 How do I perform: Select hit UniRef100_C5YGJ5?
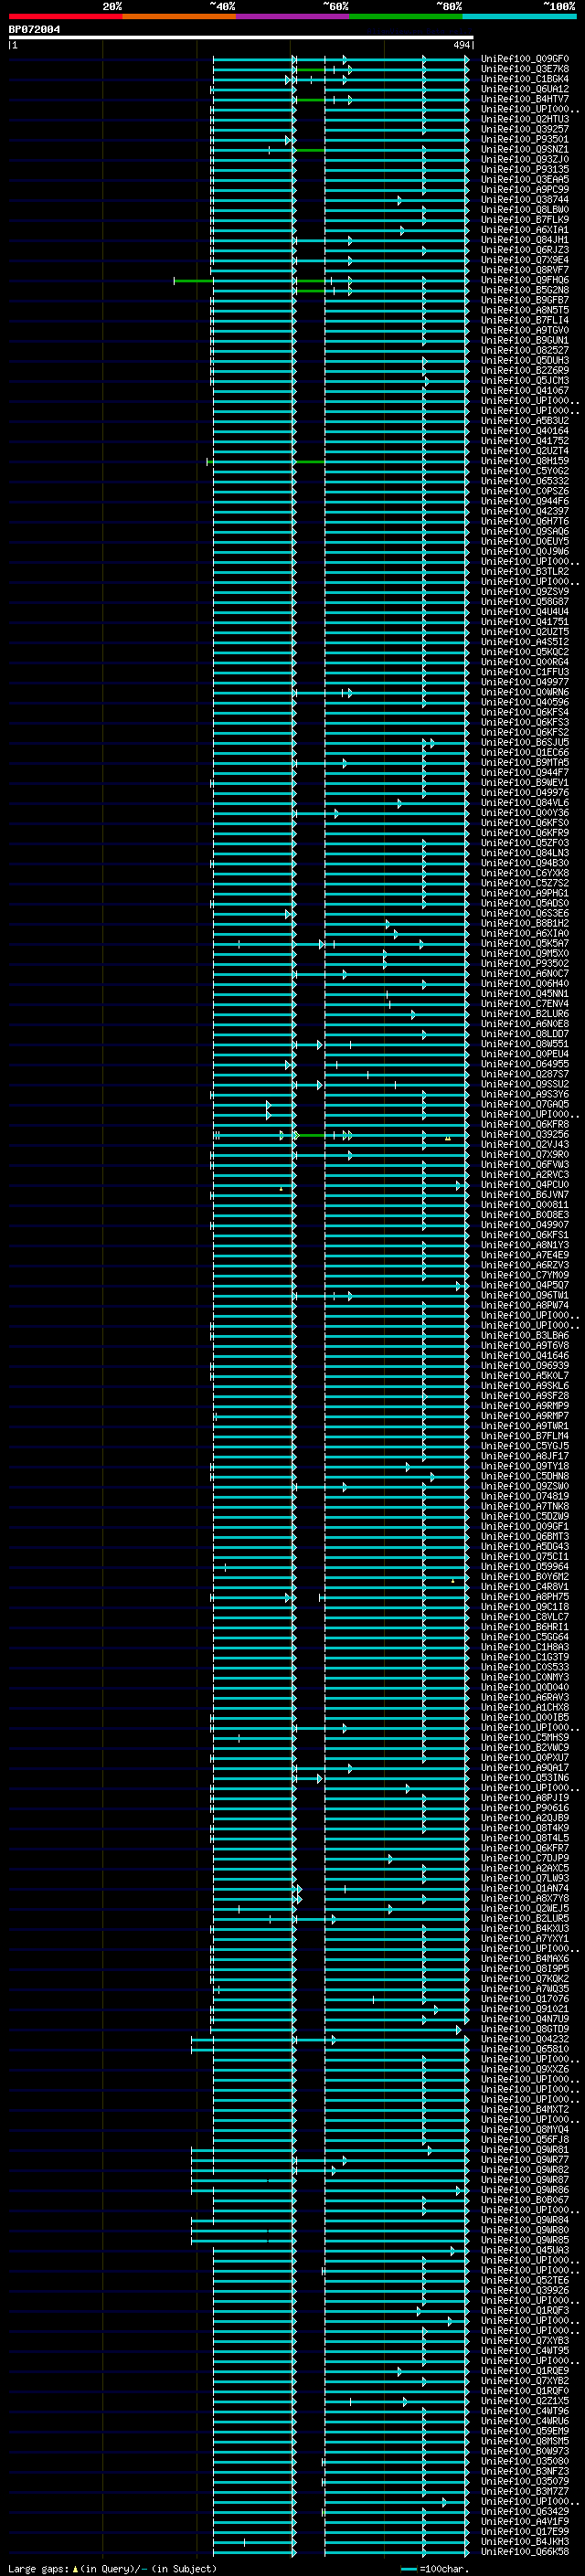[x=525, y=1446]
